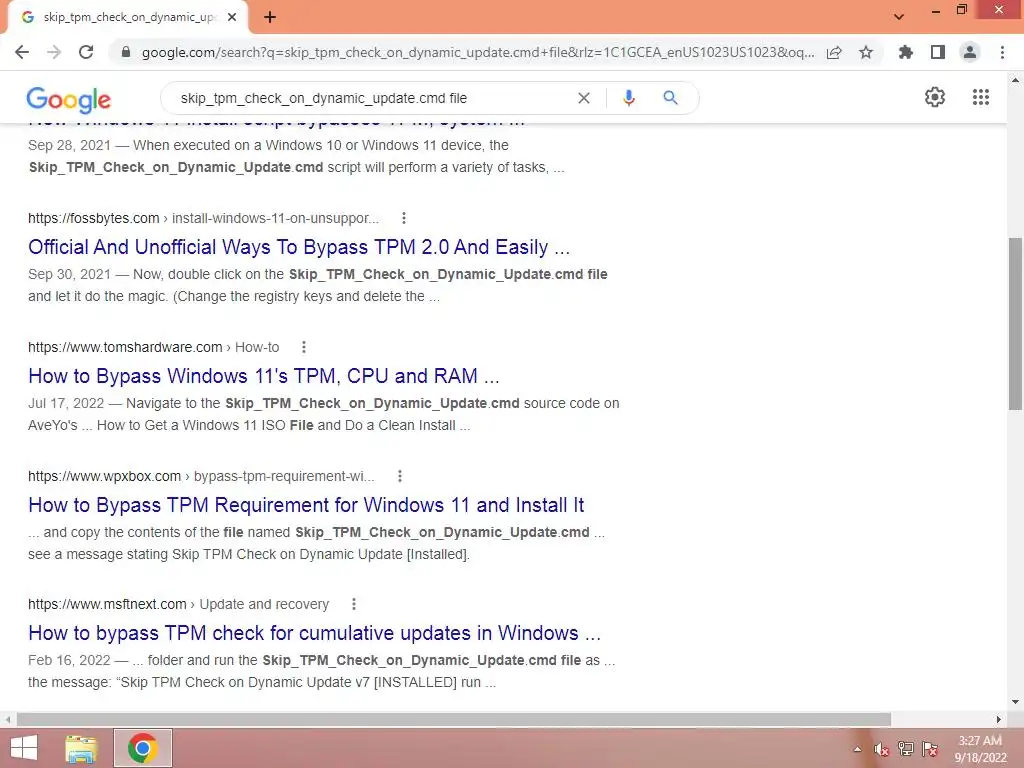Viewport: 1024px width, 768px height.
Task: Click the https://fossbytes.com breadcrumb URL
Action: pyautogui.click(x=93, y=218)
